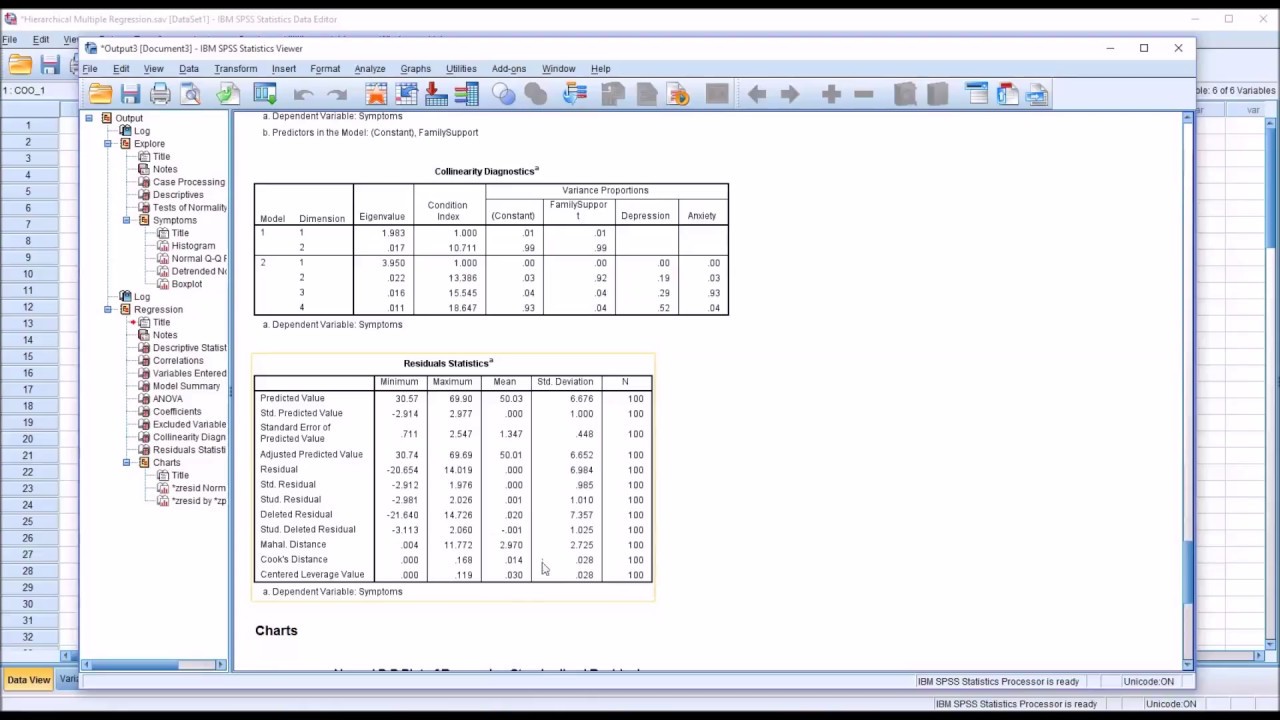Select Residuals Statistics item in outline

189,450
